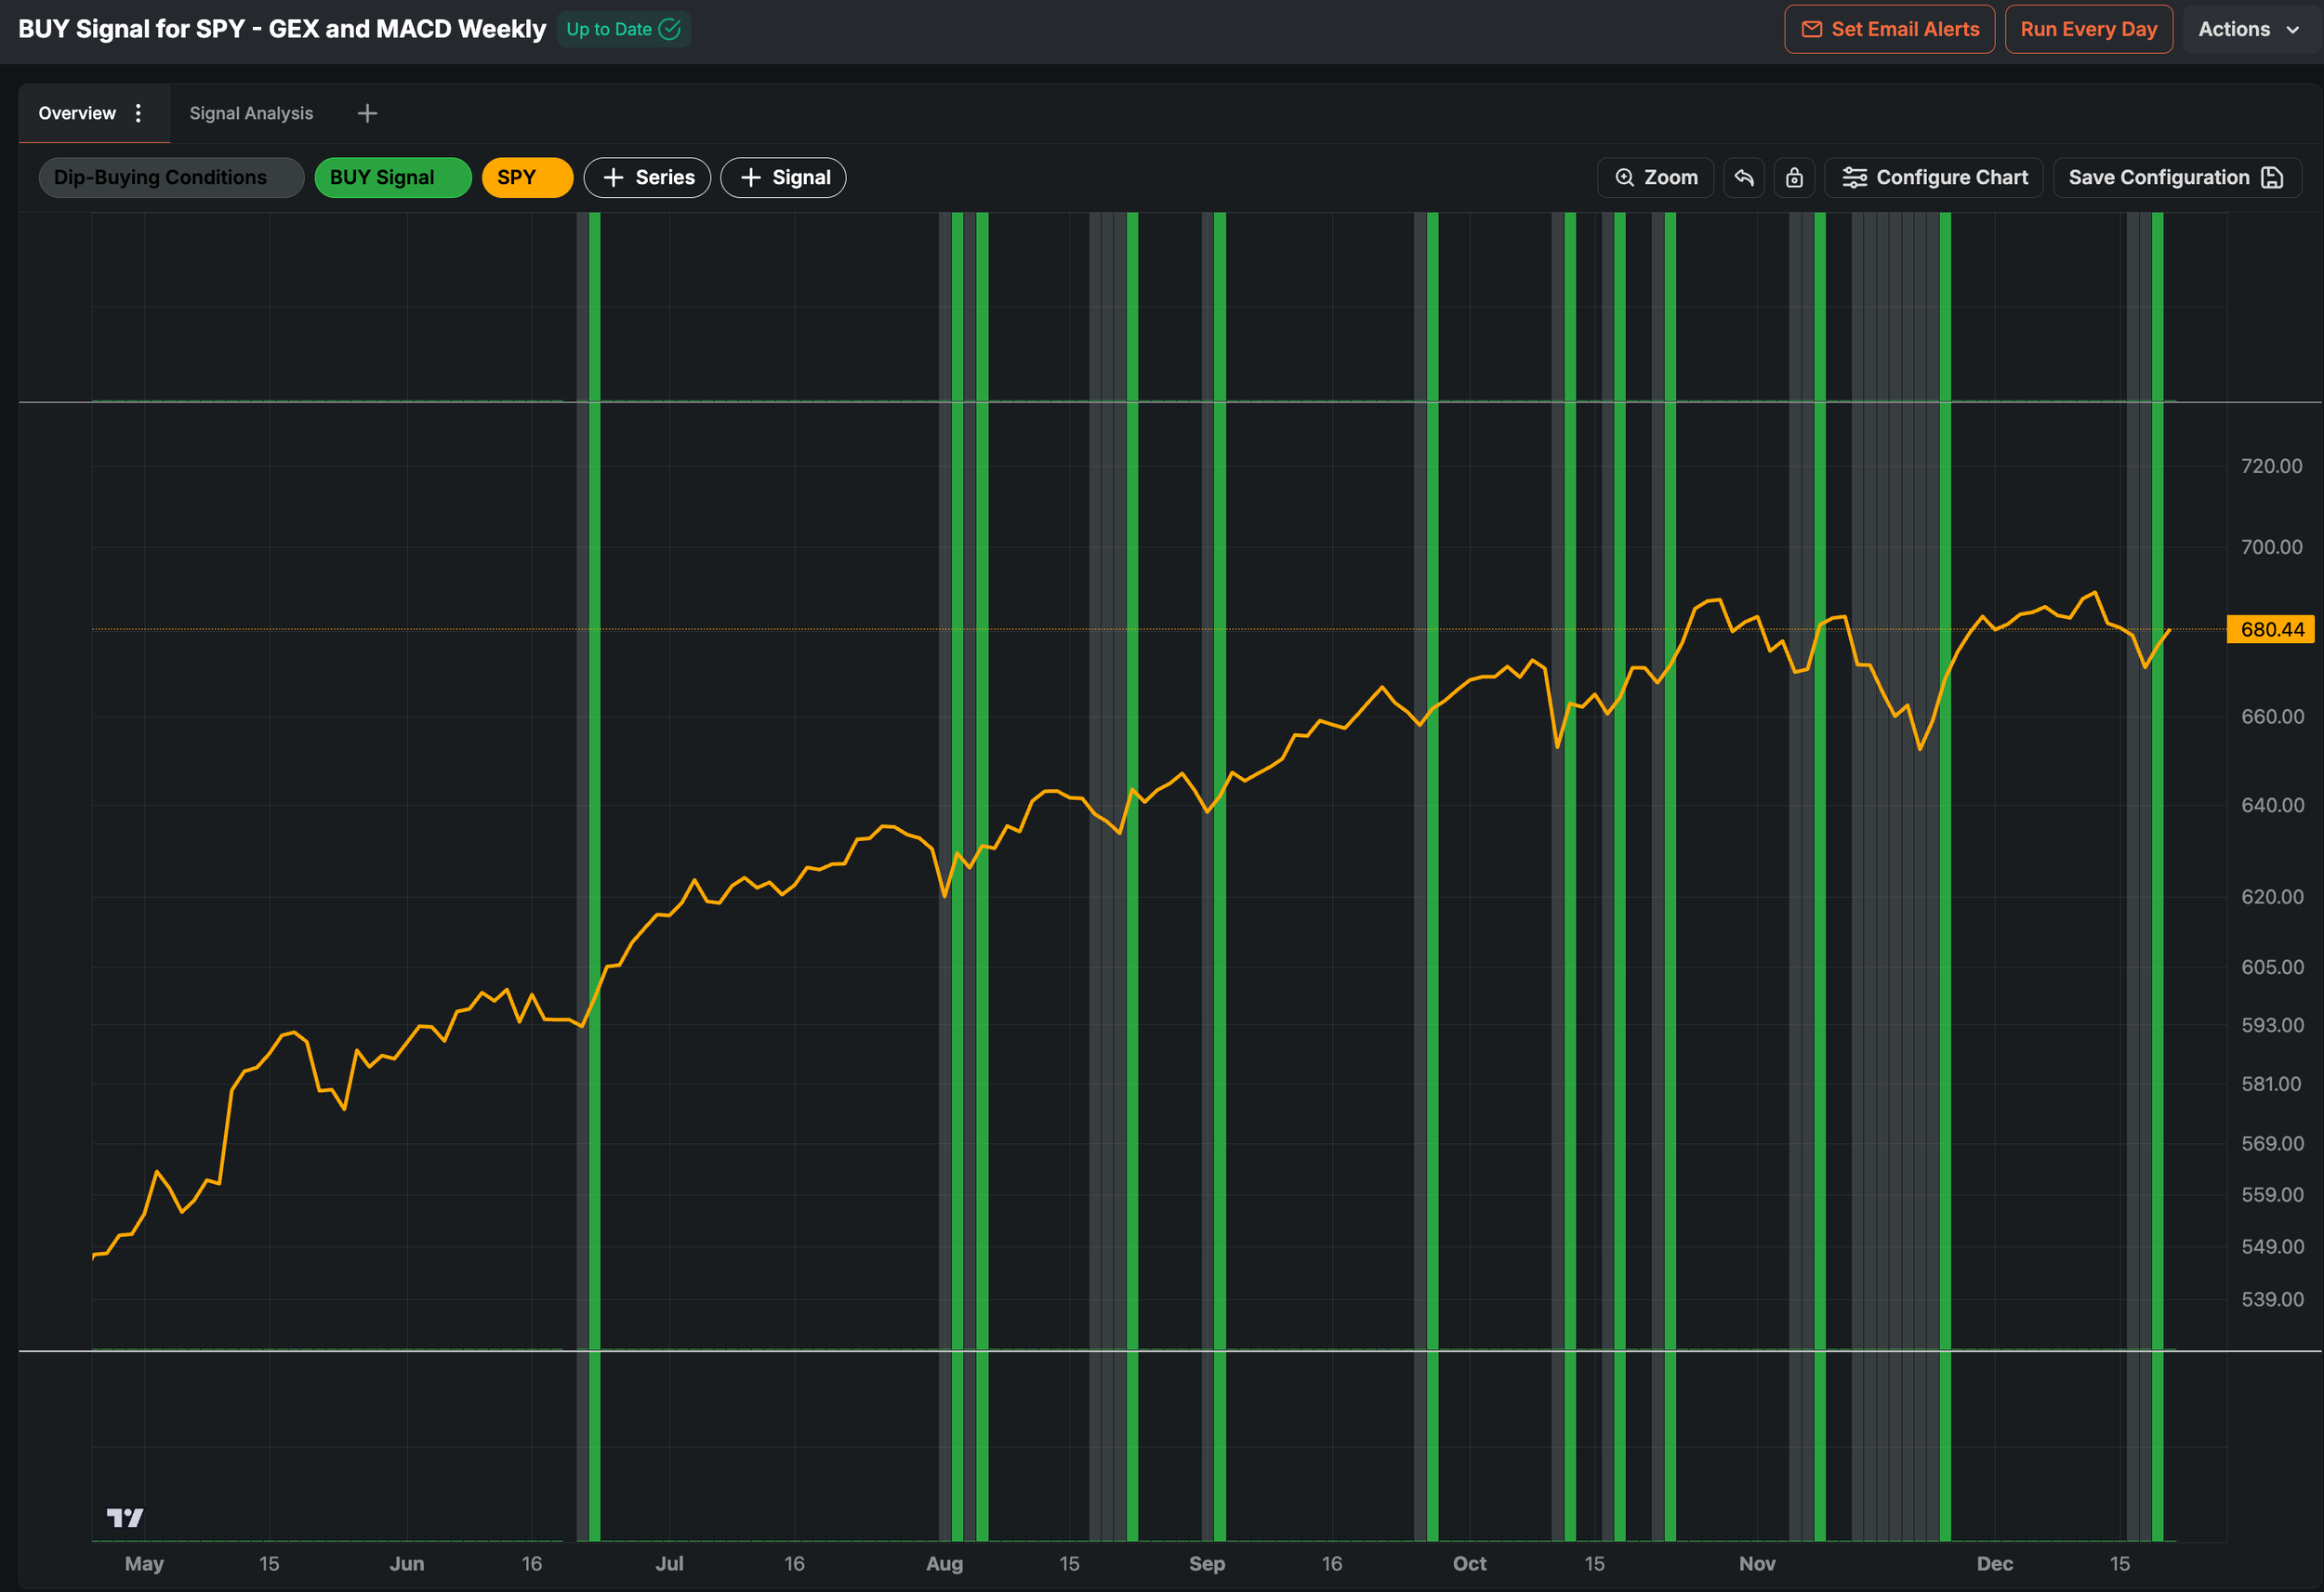Image resolution: width=2324 pixels, height=1592 pixels.
Task: Toggle the SPY series visibility pill
Action: (x=526, y=177)
